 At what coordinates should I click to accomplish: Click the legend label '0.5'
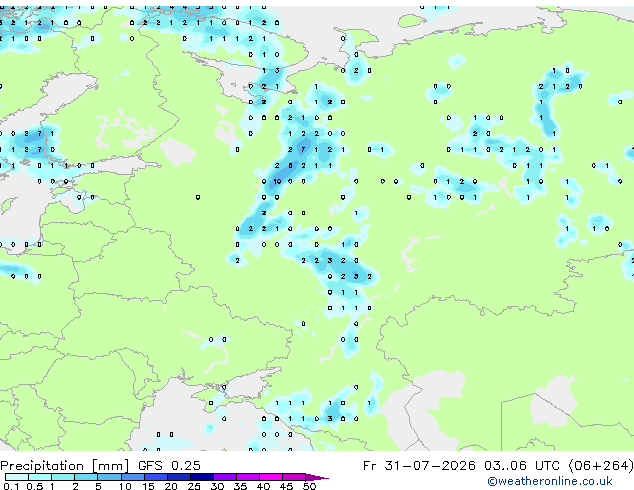(35, 486)
